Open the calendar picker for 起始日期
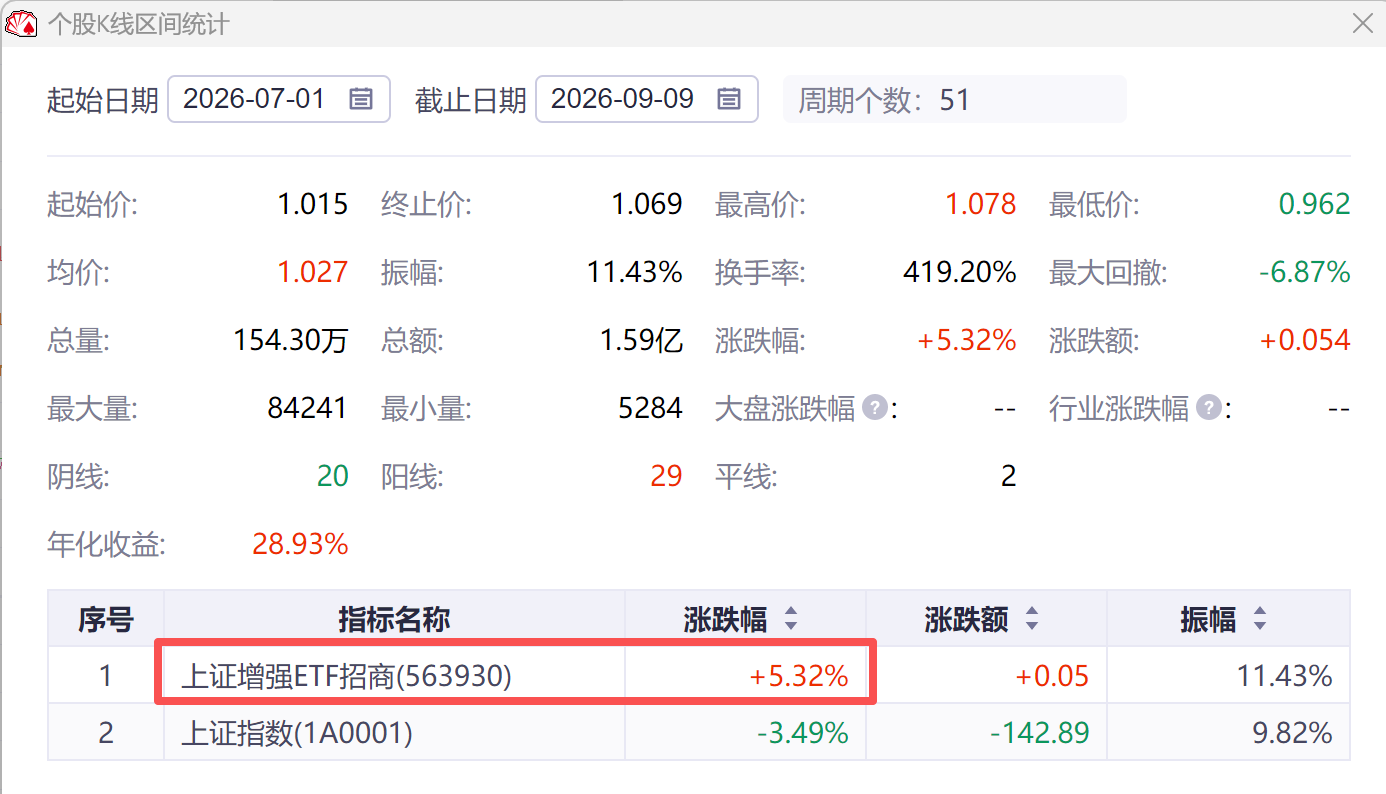The width and height of the screenshot is (1386, 794). 361,98
